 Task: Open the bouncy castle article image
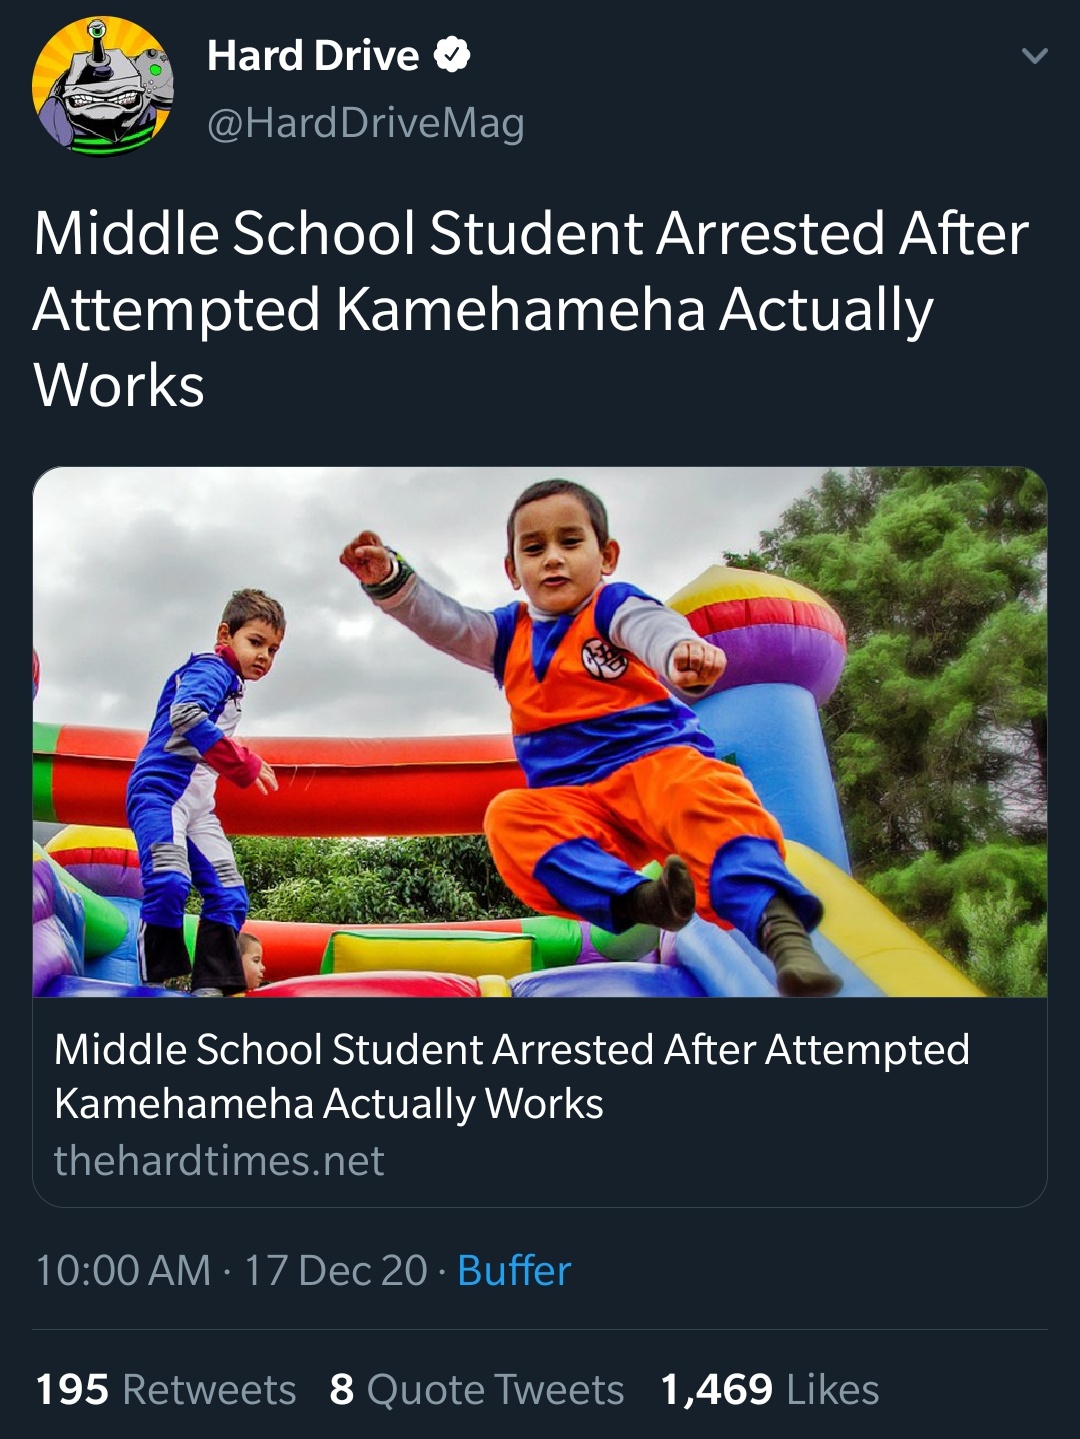coord(540,732)
